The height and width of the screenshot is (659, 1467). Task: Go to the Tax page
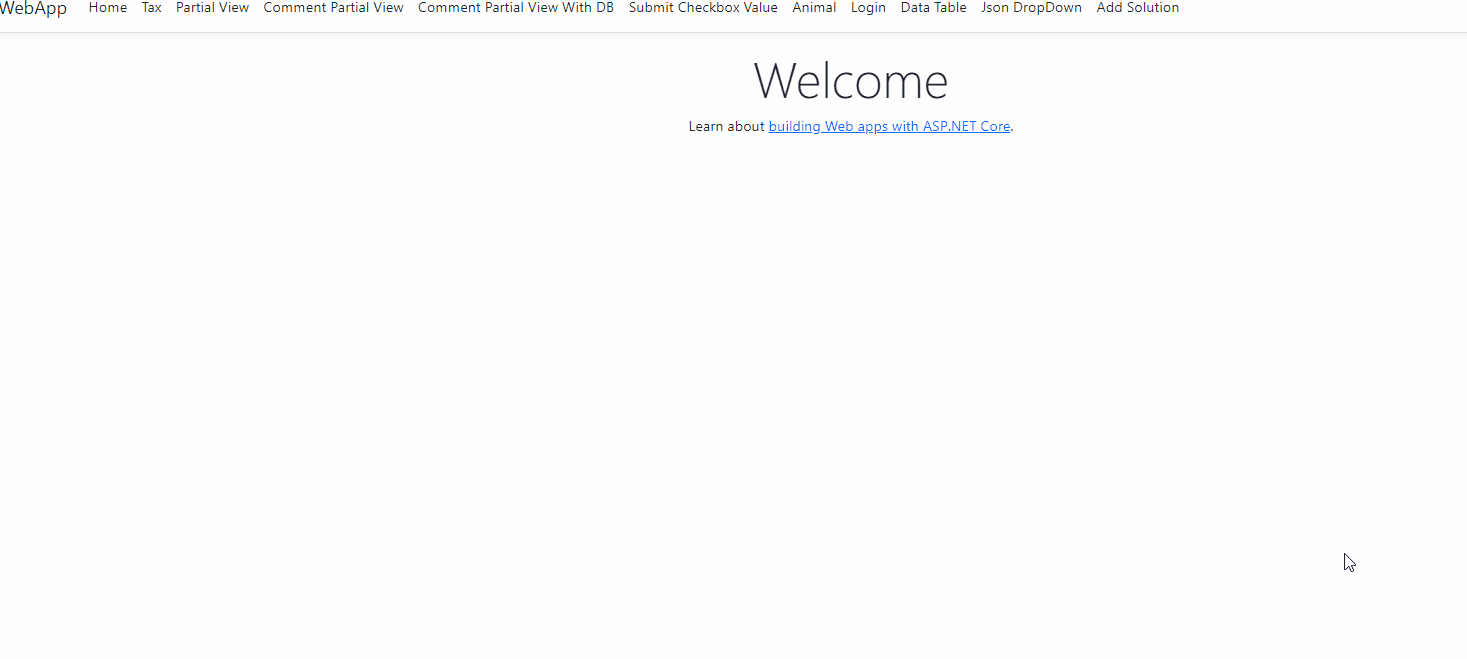(152, 8)
